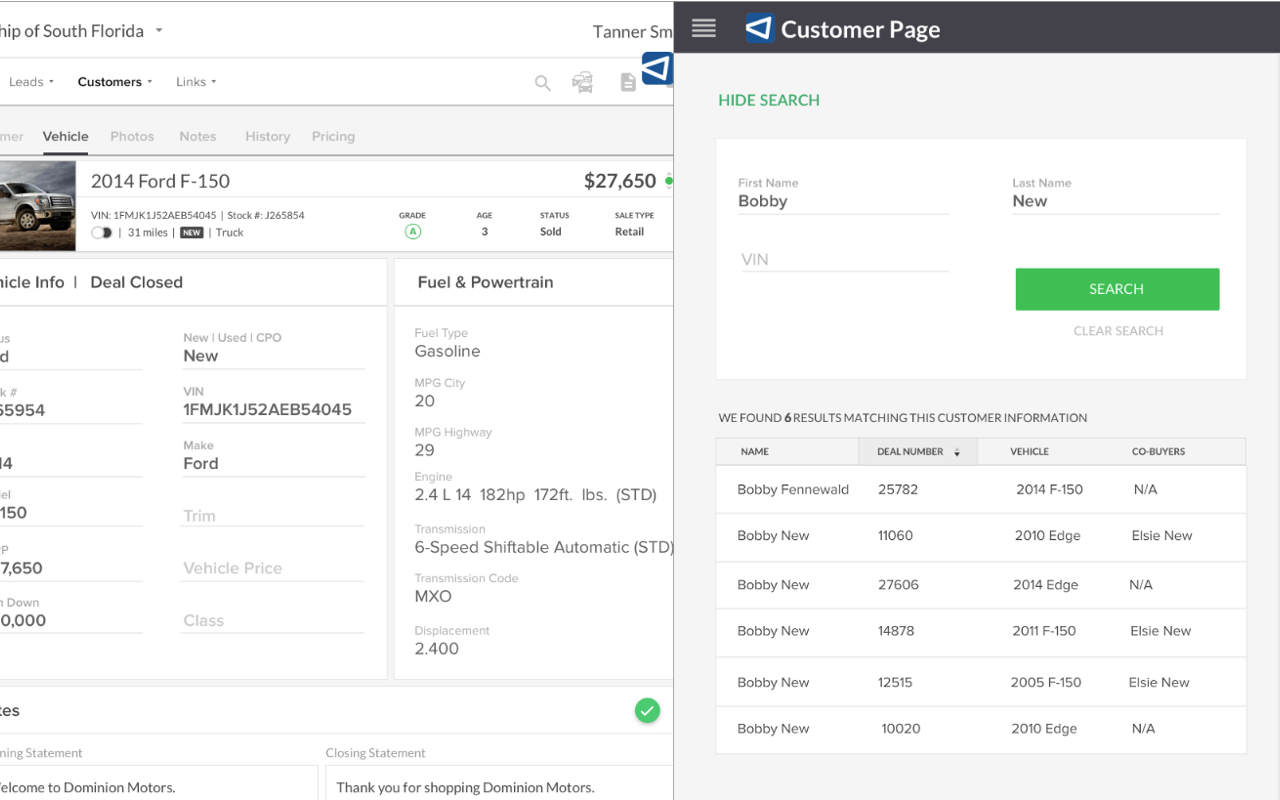
Task: Click the Customer Page logo icon
Action: tap(759, 29)
